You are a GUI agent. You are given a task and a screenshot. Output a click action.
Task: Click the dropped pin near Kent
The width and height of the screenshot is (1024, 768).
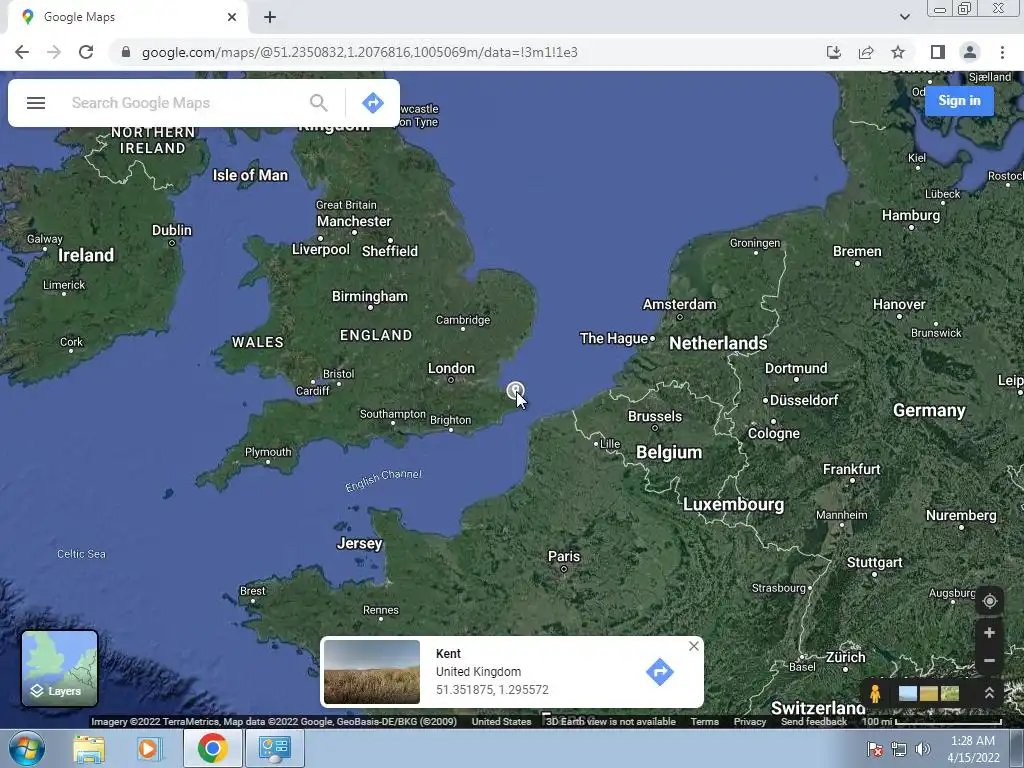(515, 391)
